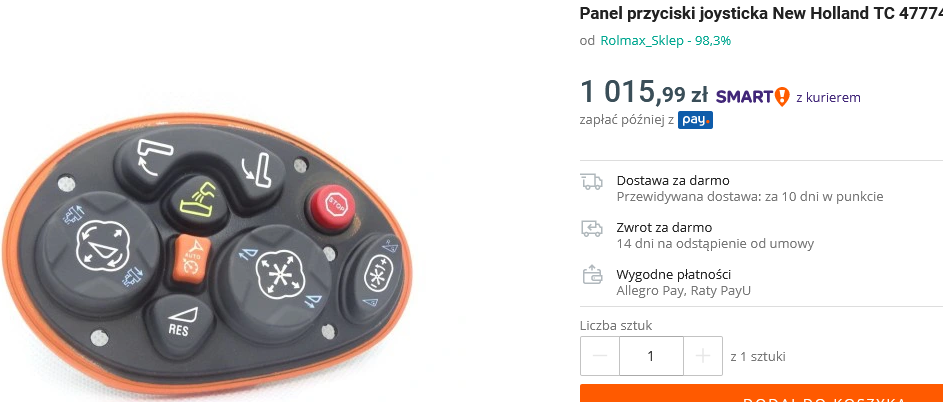Screen dimensions: 943x402
Task: Open the 'Zwrot za darmo' details
Action: [664, 227]
